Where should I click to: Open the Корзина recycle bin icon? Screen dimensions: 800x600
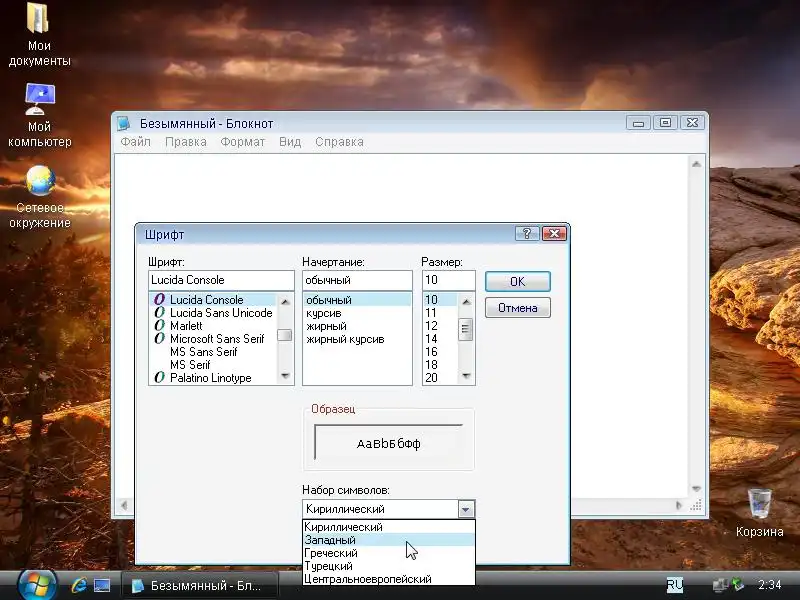coord(760,513)
